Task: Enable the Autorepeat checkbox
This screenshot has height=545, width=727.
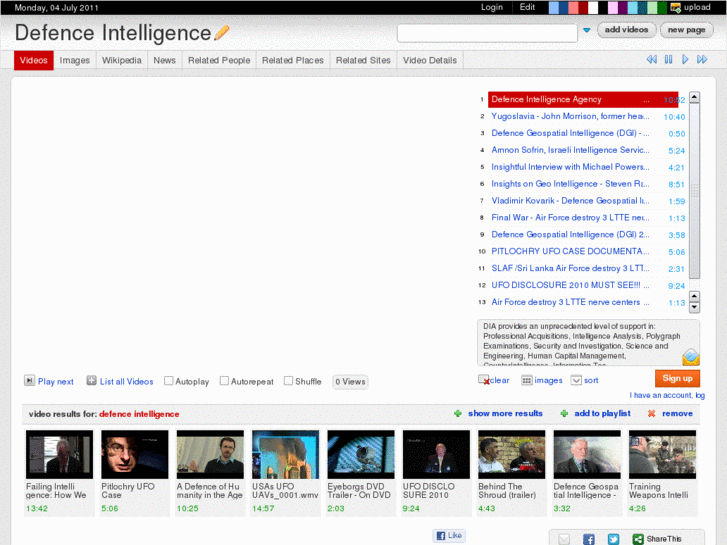Action: (x=224, y=381)
